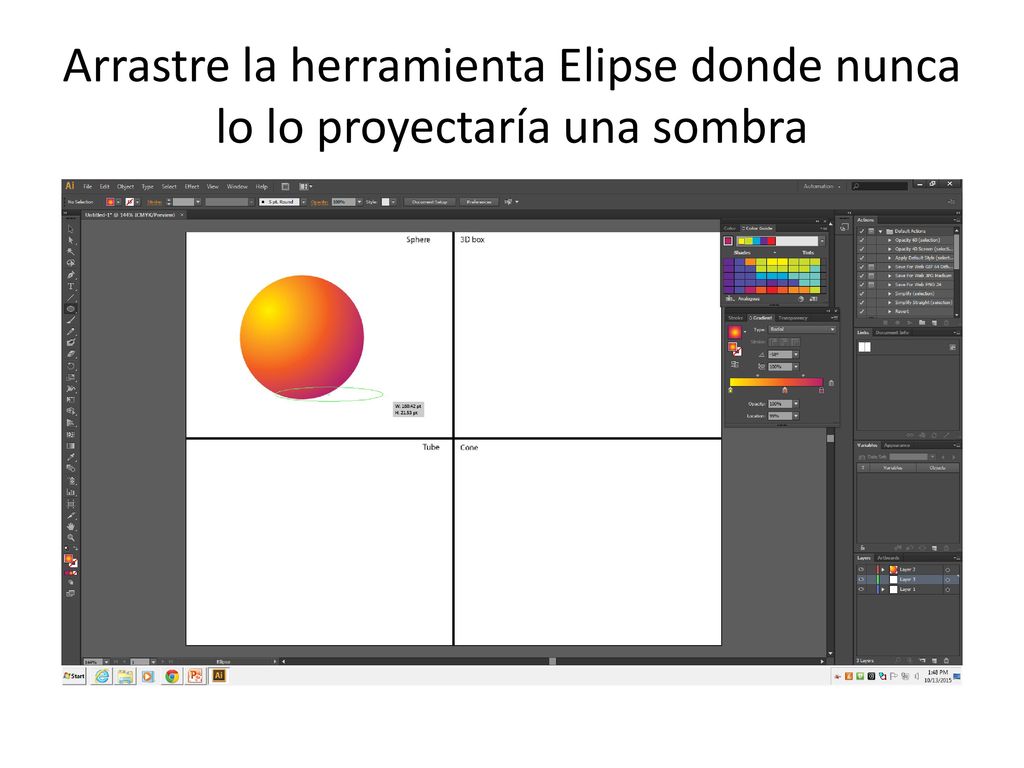Click the Fill color swatch in control bar

[x=110, y=202]
